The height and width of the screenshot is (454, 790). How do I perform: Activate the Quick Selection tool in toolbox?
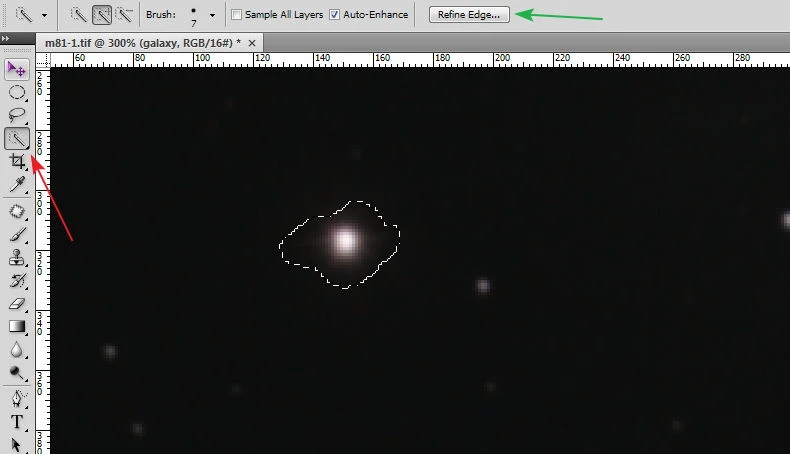coord(17,139)
